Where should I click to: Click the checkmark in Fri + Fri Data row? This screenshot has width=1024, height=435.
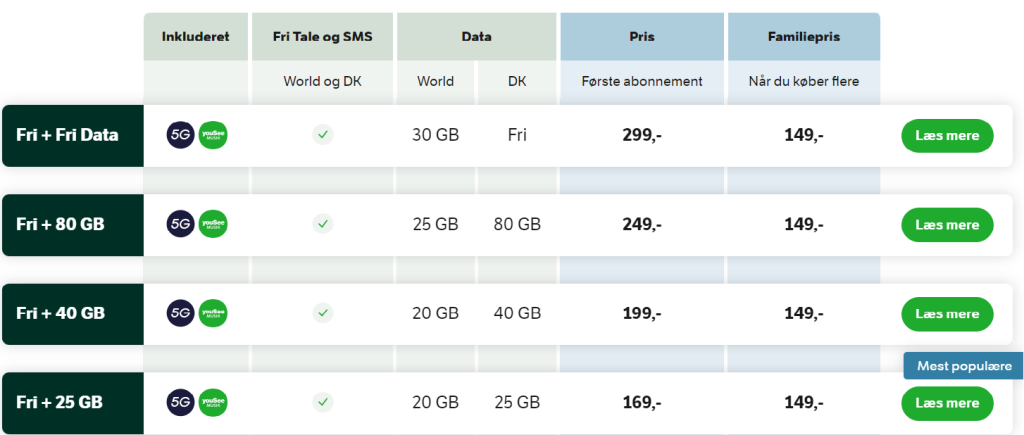[x=322, y=135]
